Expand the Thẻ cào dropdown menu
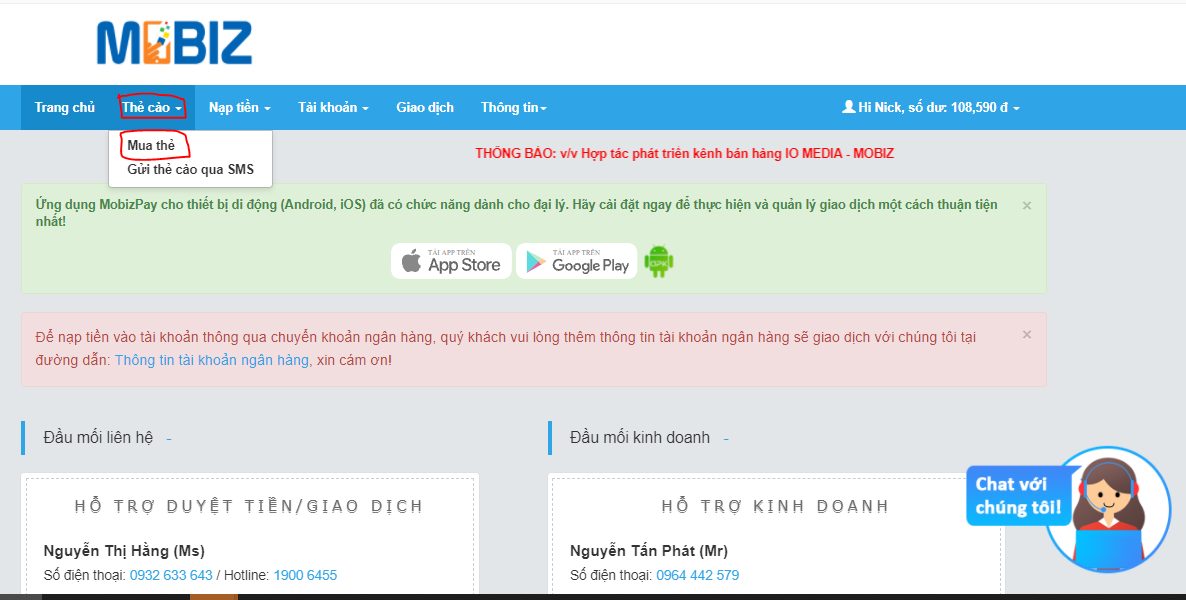This screenshot has height=600, width=1186. (x=151, y=108)
